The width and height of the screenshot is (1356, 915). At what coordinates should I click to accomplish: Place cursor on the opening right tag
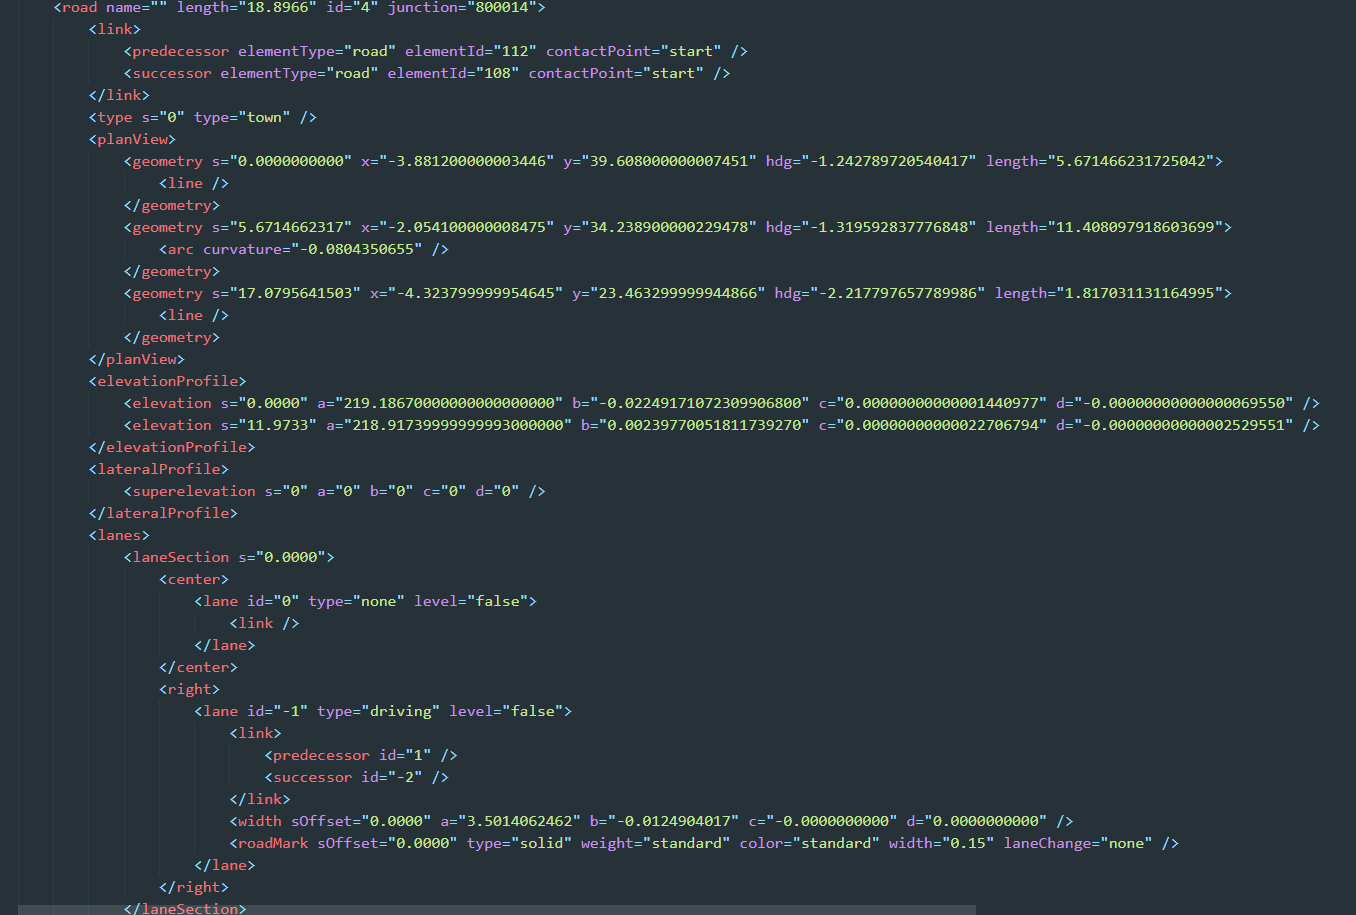click(x=189, y=689)
